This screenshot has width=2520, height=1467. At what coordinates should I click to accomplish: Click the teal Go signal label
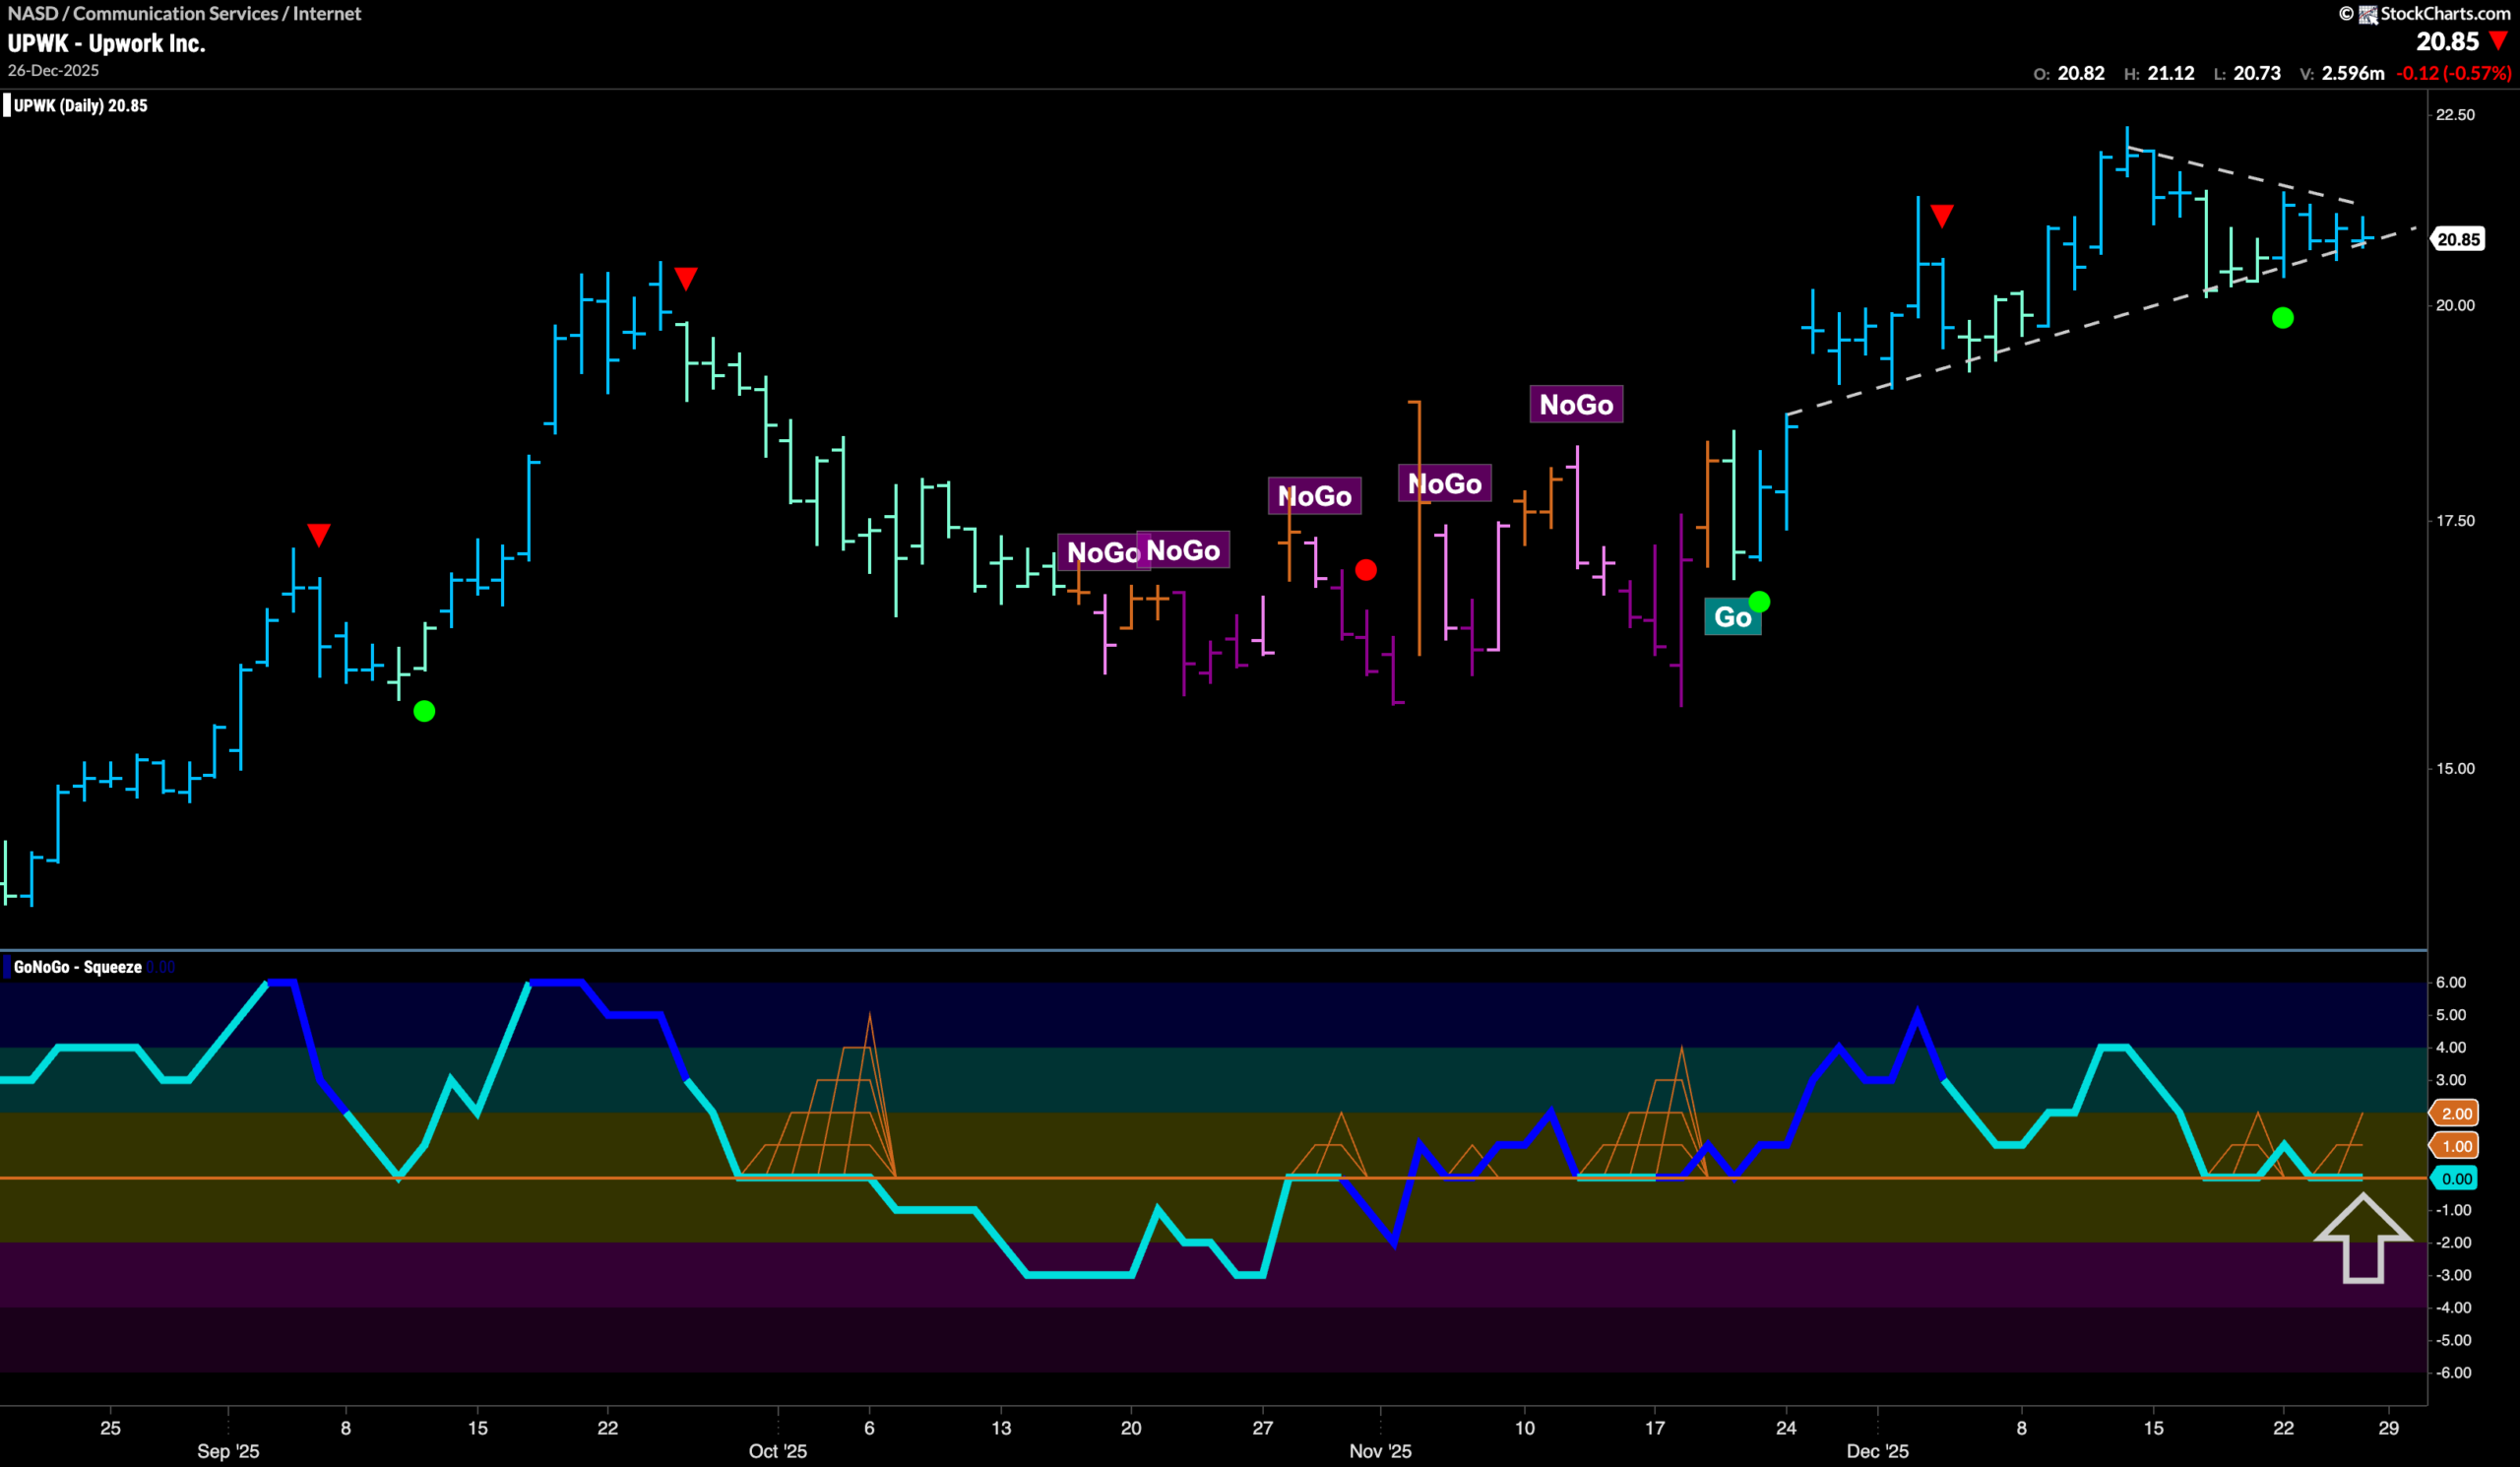coord(1732,617)
